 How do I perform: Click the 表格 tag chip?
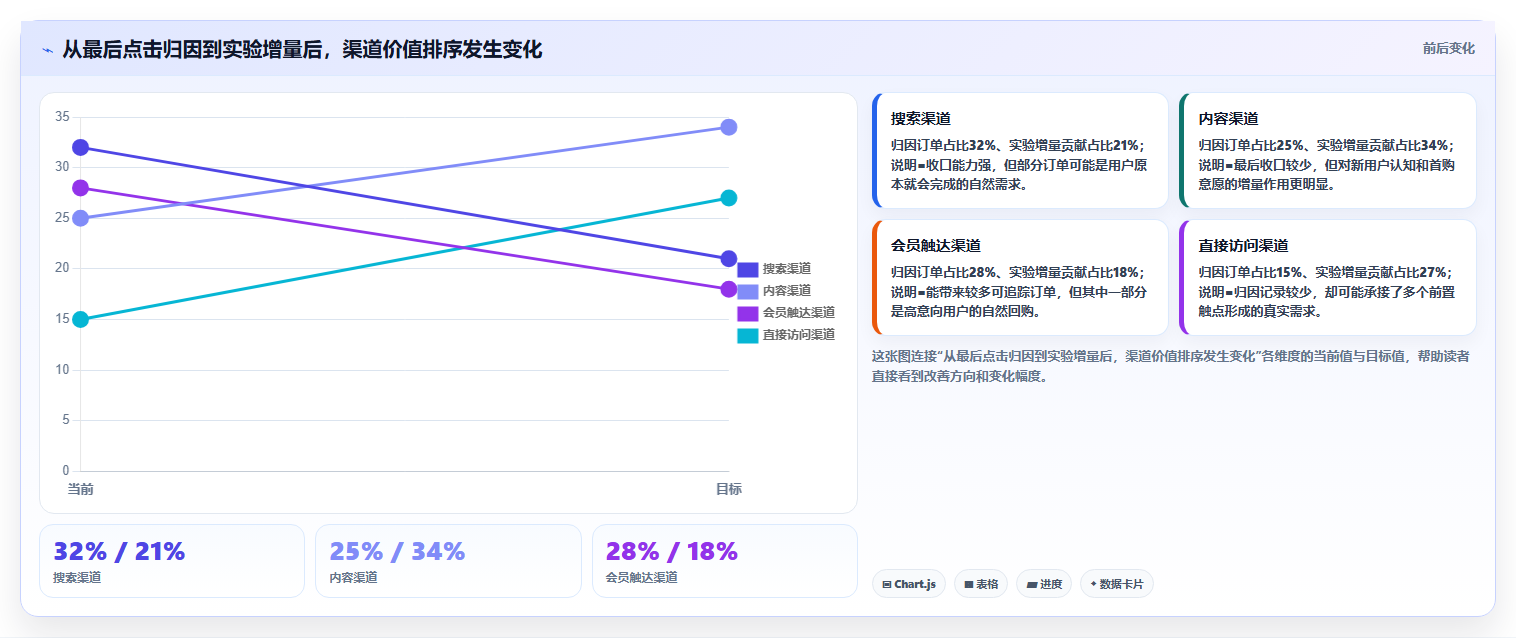pyautogui.click(x=981, y=584)
